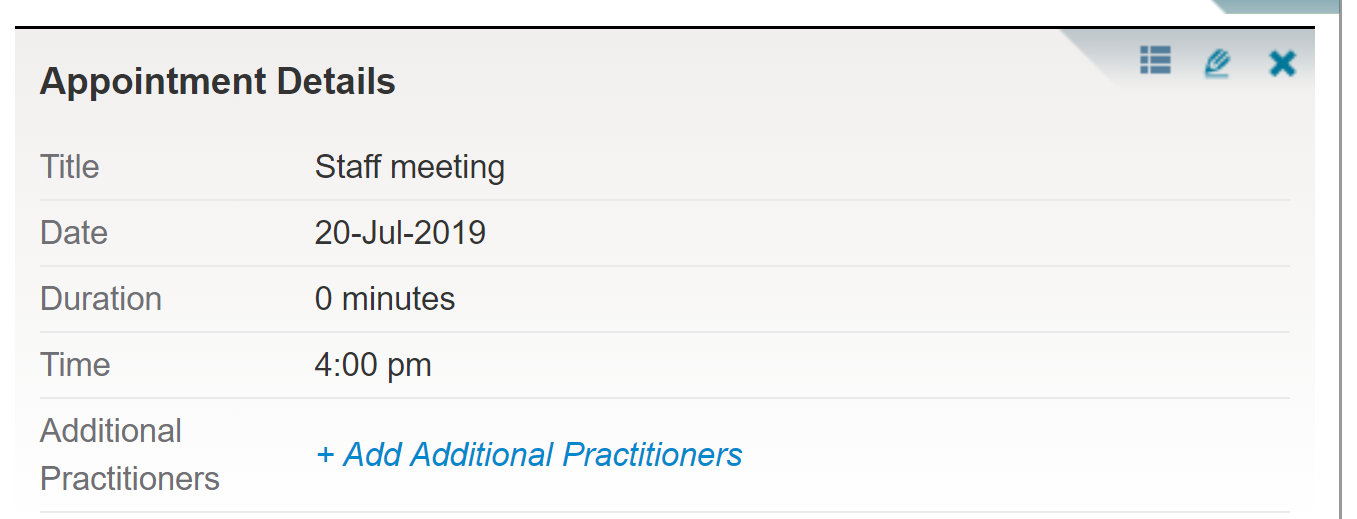Click the 20-Jul-2019 date value

coord(400,233)
